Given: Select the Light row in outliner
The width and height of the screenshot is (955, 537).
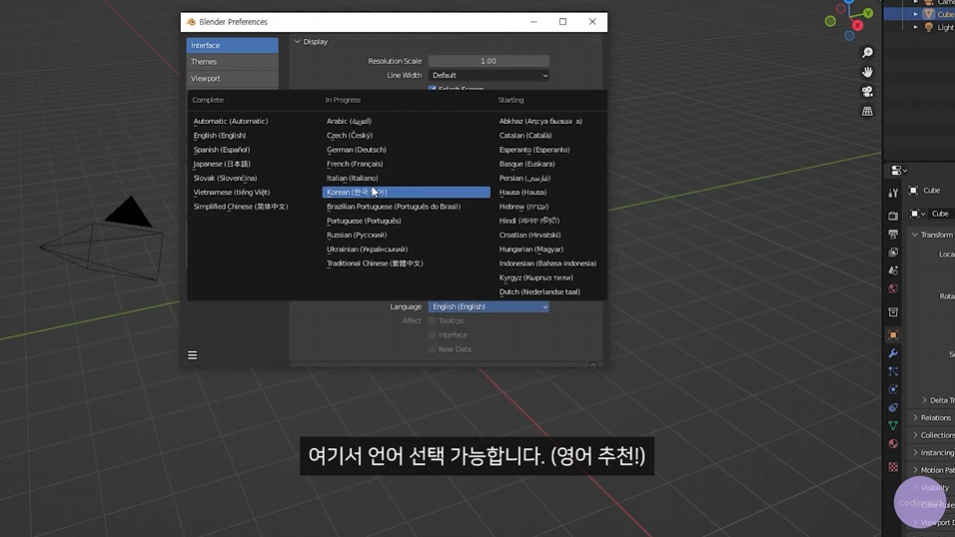Looking at the screenshot, I should pyautogui.click(x=921, y=27).
